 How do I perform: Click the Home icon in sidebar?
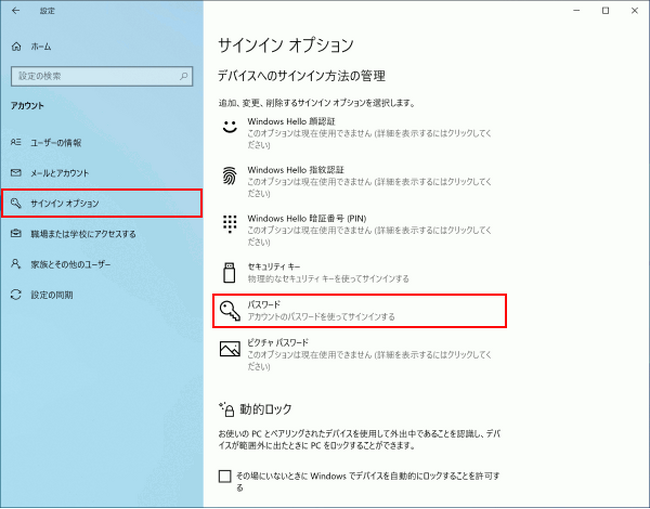[x=15, y=47]
